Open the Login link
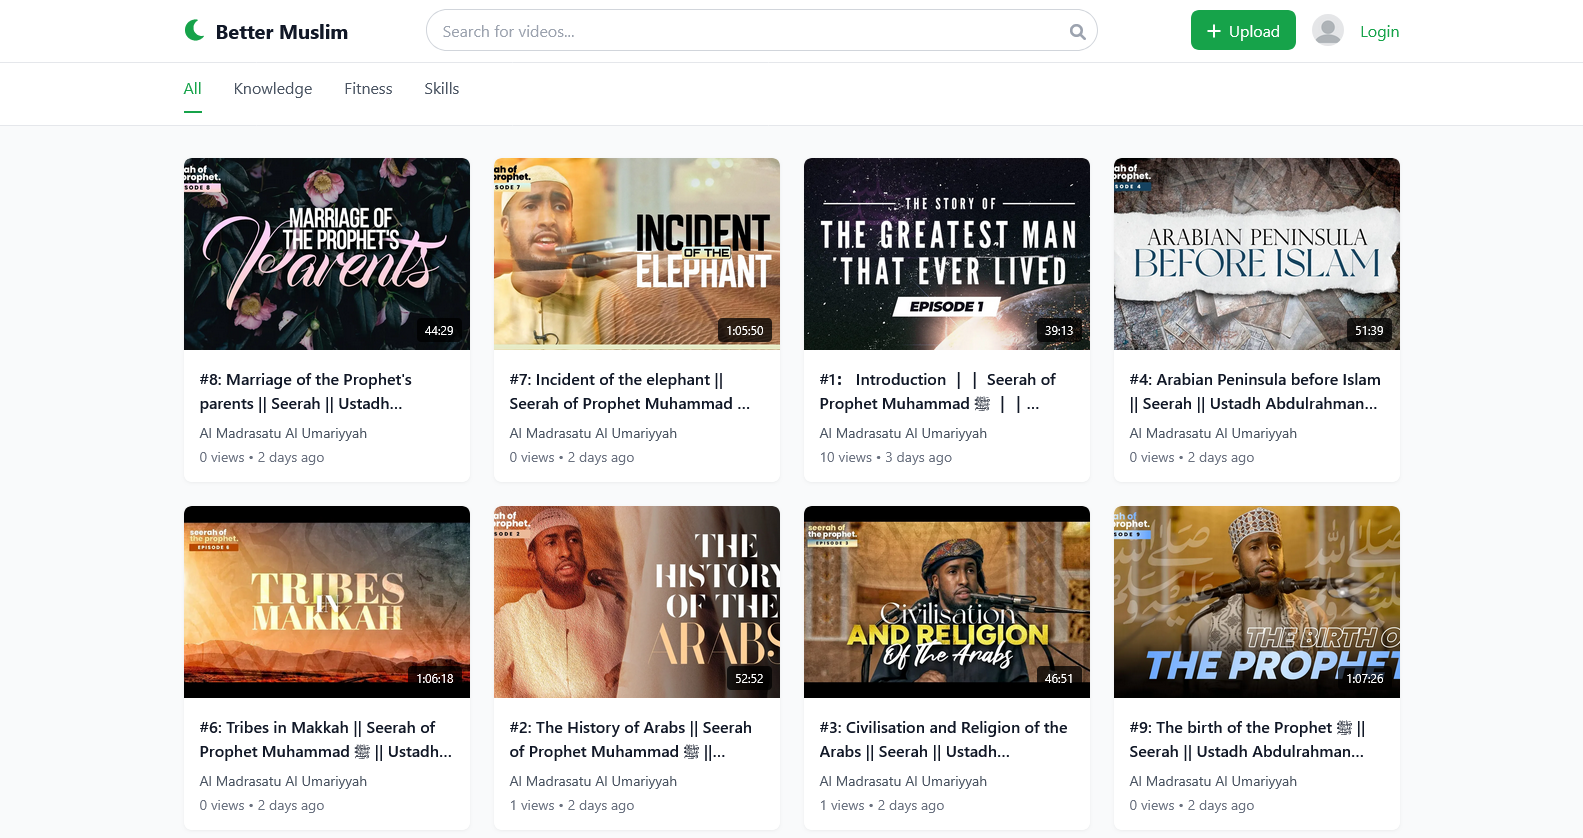 point(1379,32)
